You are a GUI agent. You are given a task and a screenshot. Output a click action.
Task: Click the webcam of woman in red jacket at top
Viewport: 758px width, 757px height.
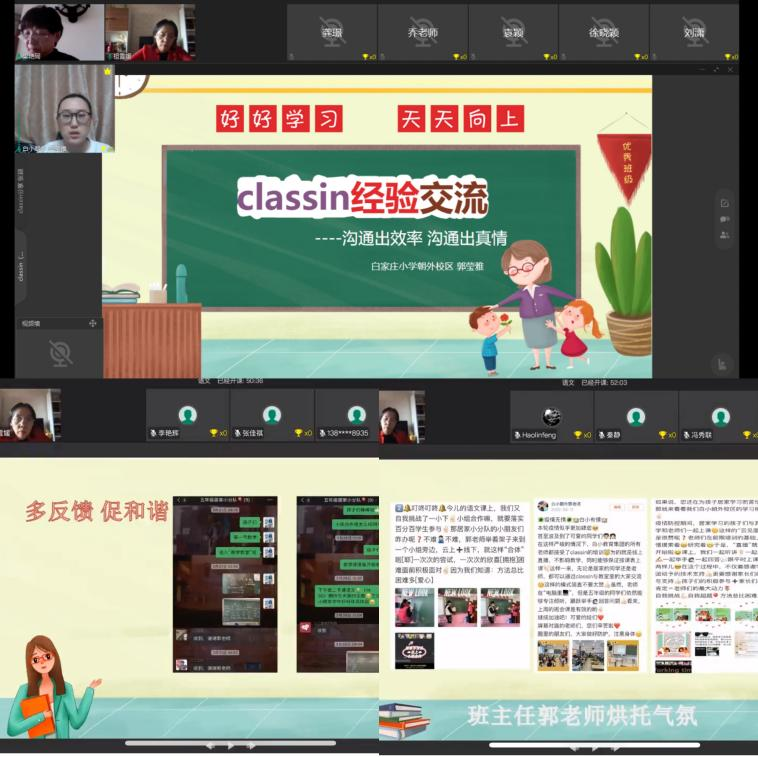150,32
